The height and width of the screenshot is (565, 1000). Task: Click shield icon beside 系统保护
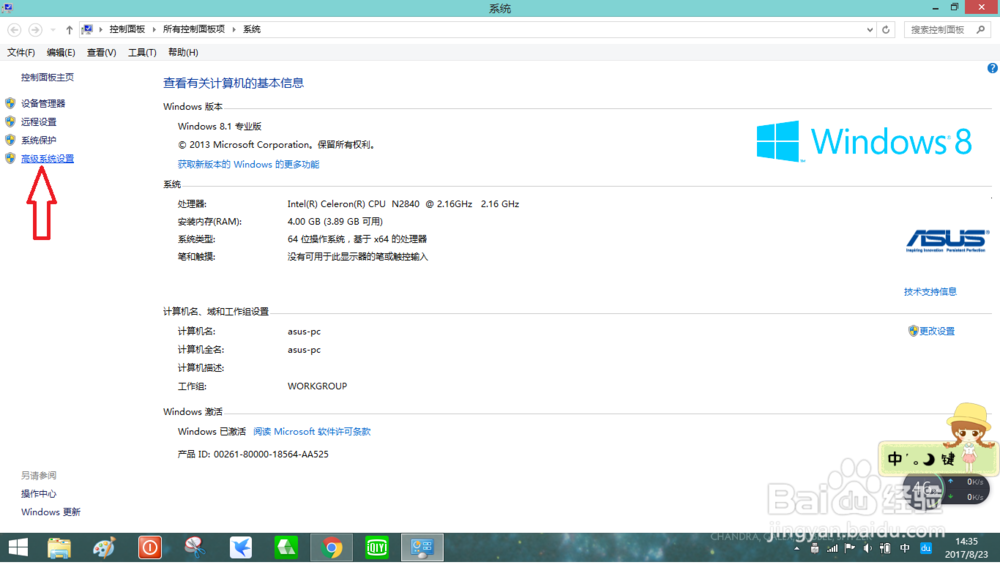coord(10,140)
